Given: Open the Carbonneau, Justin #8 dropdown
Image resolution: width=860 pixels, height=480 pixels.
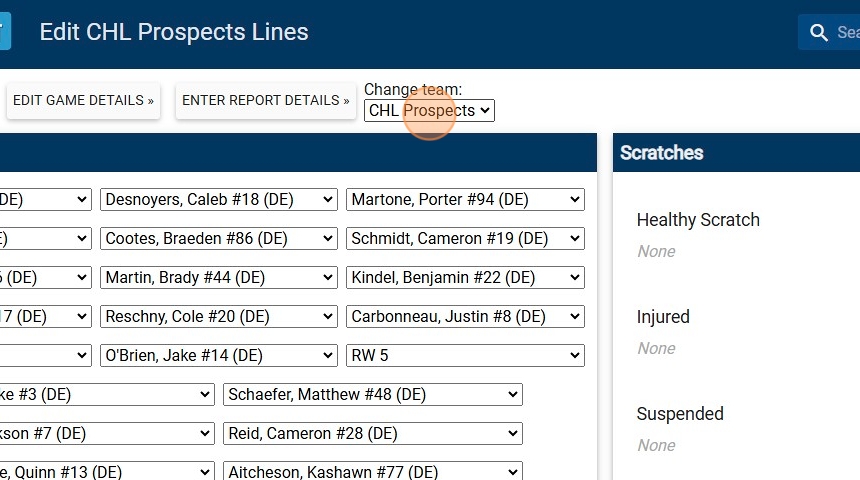Looking at the screenshot, I should (465, 317).
